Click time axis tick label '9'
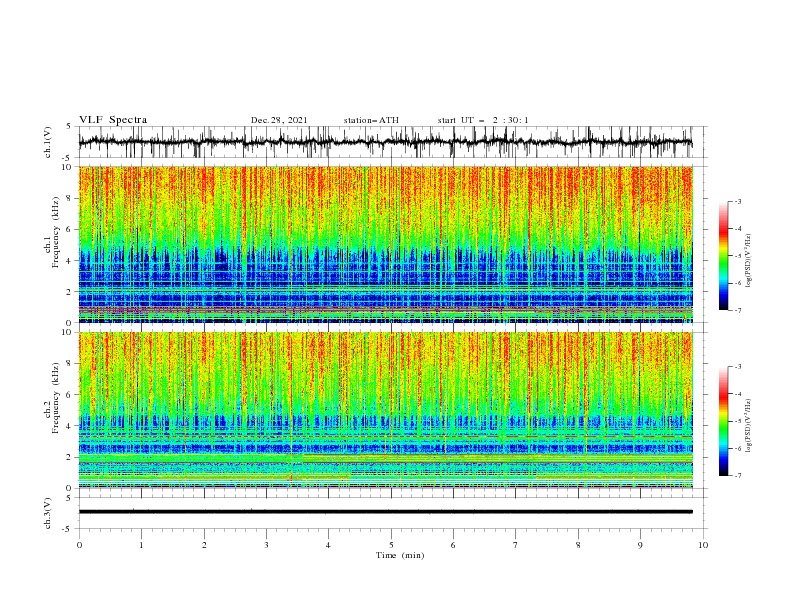The height and width of the screenshot is (612, 792). pos(640,545)
